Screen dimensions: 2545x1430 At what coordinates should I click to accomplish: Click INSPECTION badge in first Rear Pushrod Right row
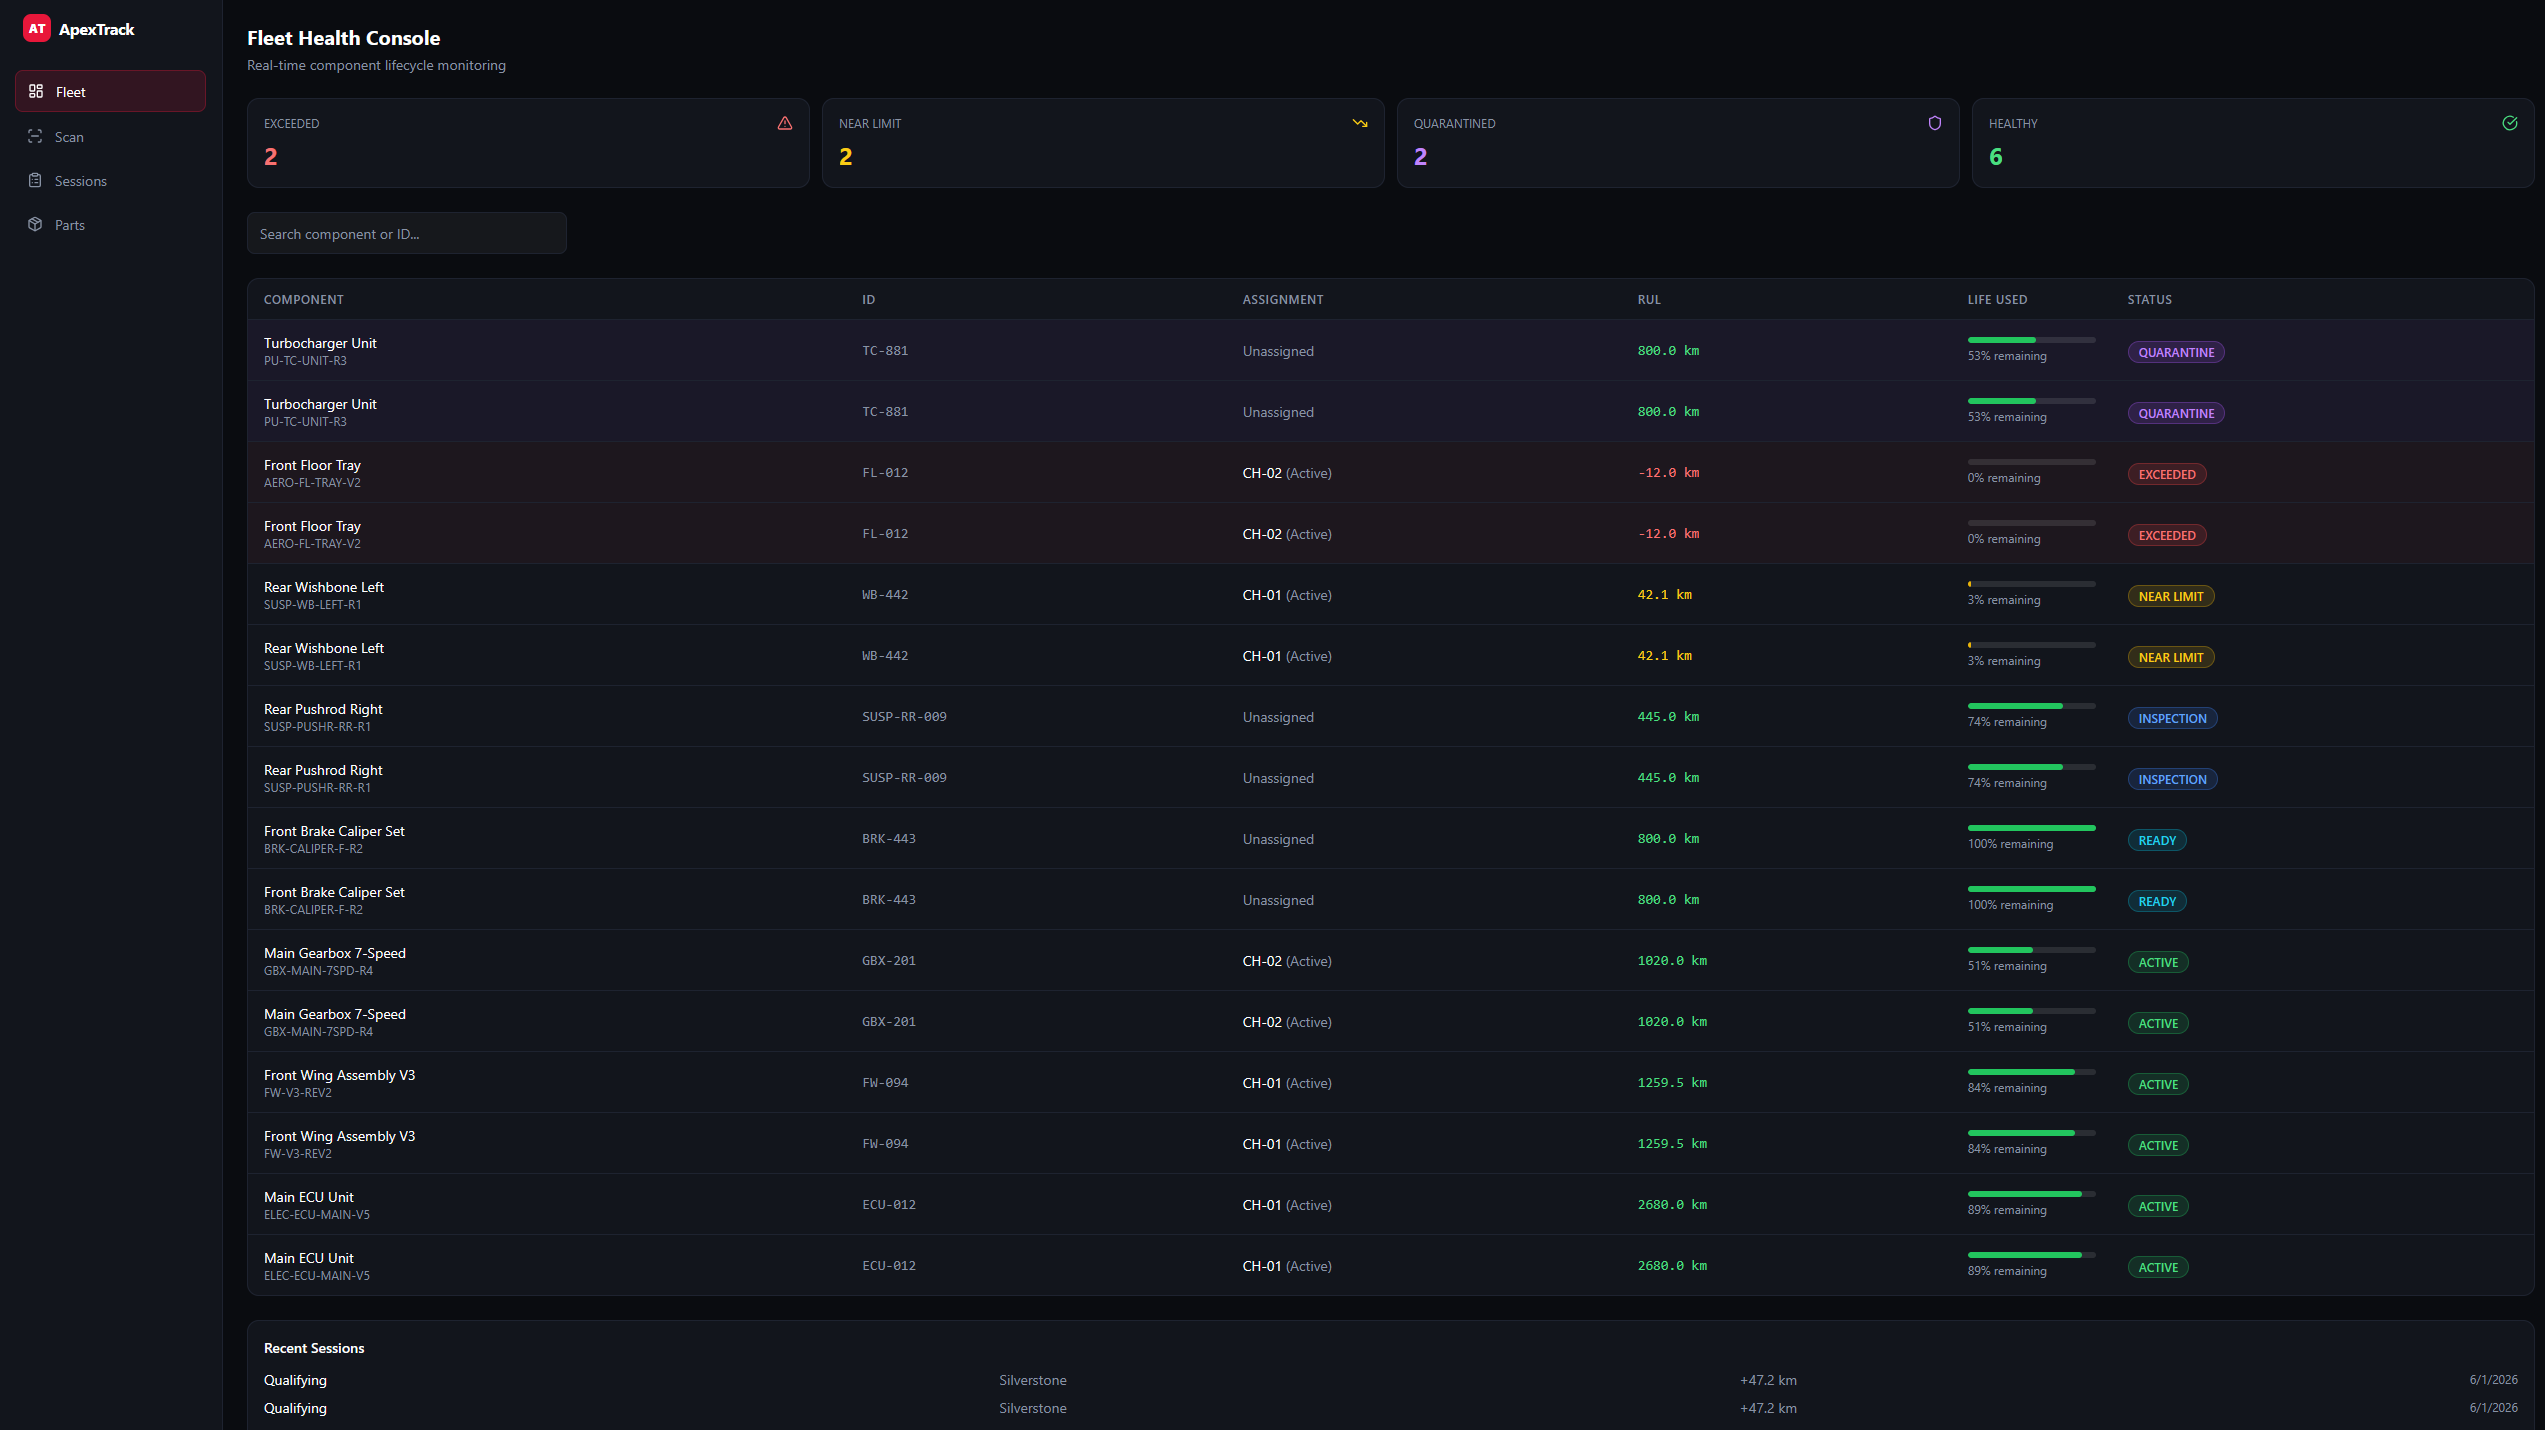pos(2172,718)
